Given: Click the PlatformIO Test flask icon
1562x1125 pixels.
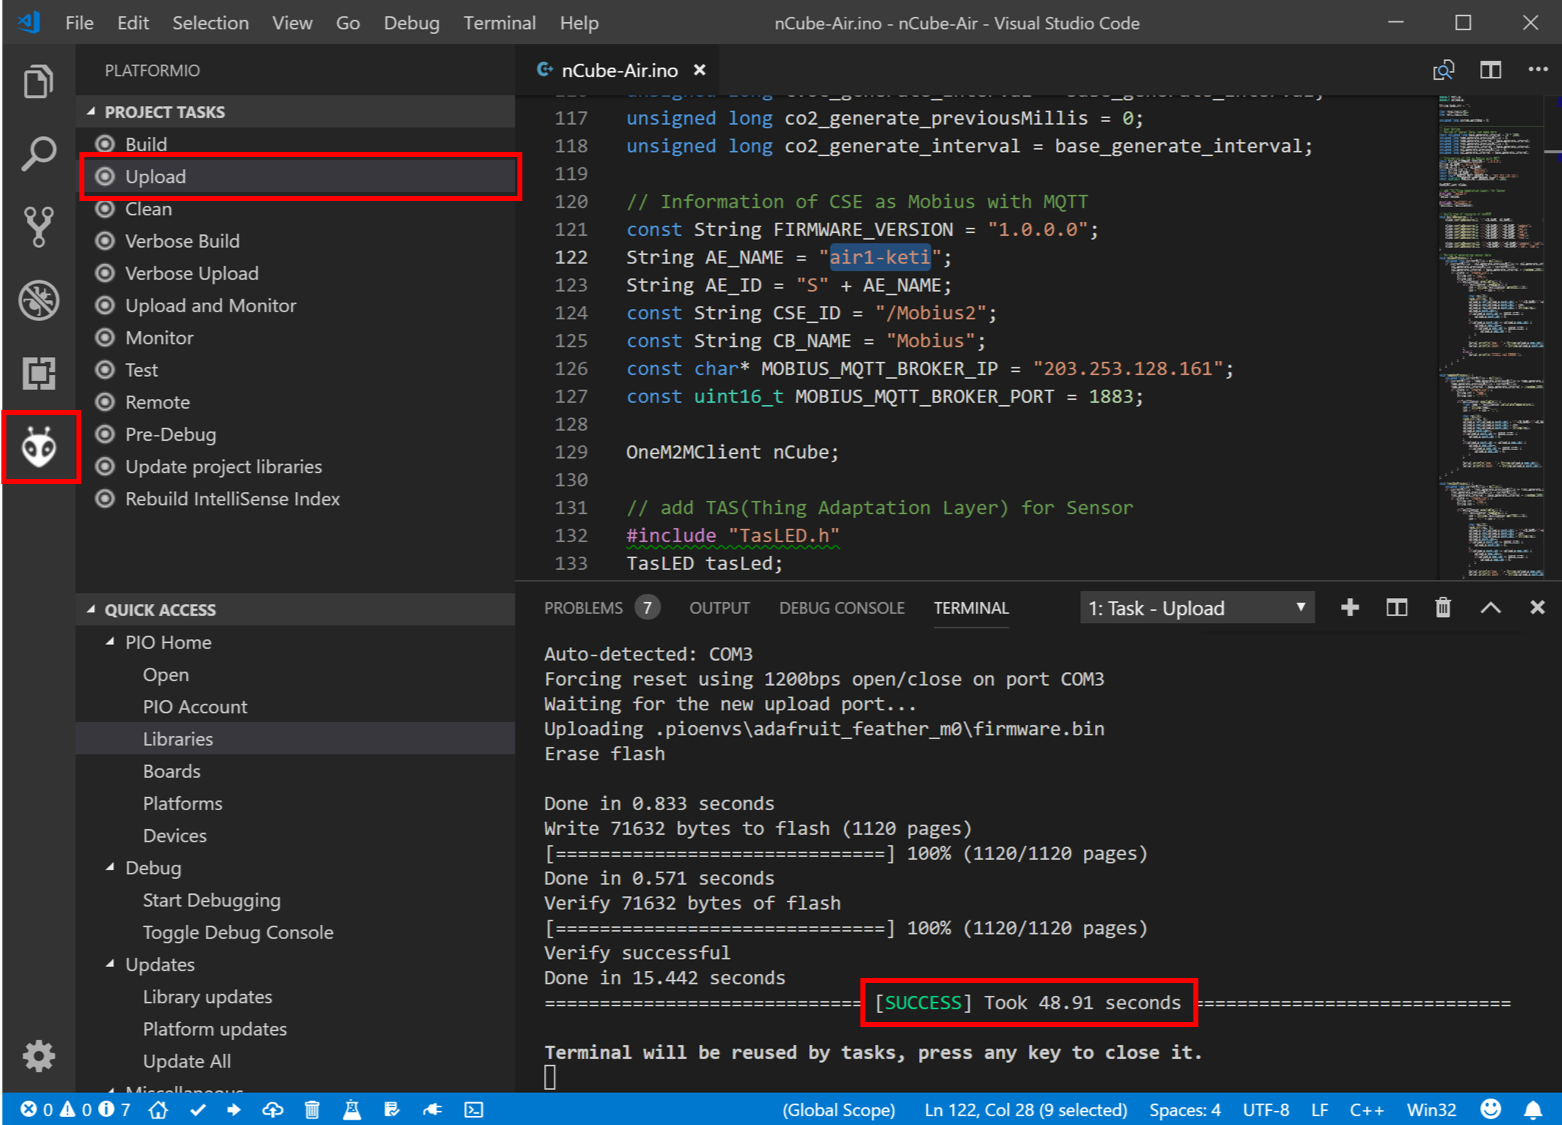Looking at the screenshot, I should pos(352,1109).
